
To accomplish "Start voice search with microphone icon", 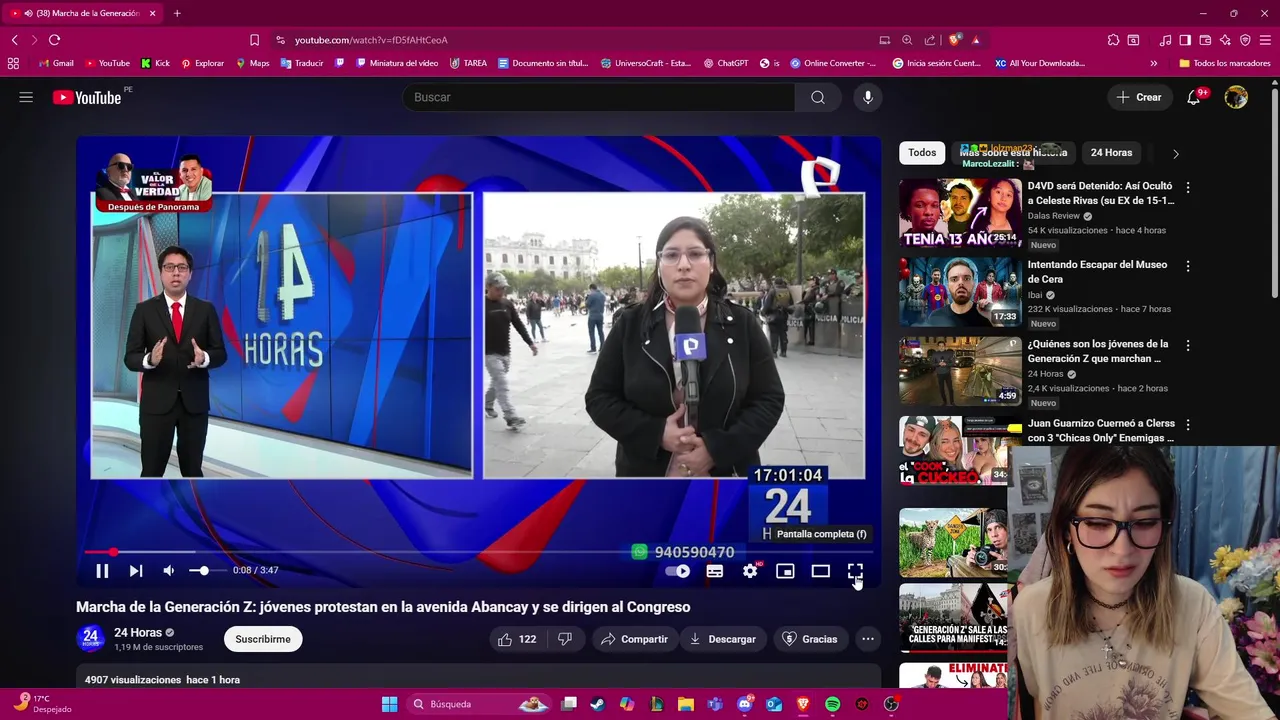I will click(868, 97).
